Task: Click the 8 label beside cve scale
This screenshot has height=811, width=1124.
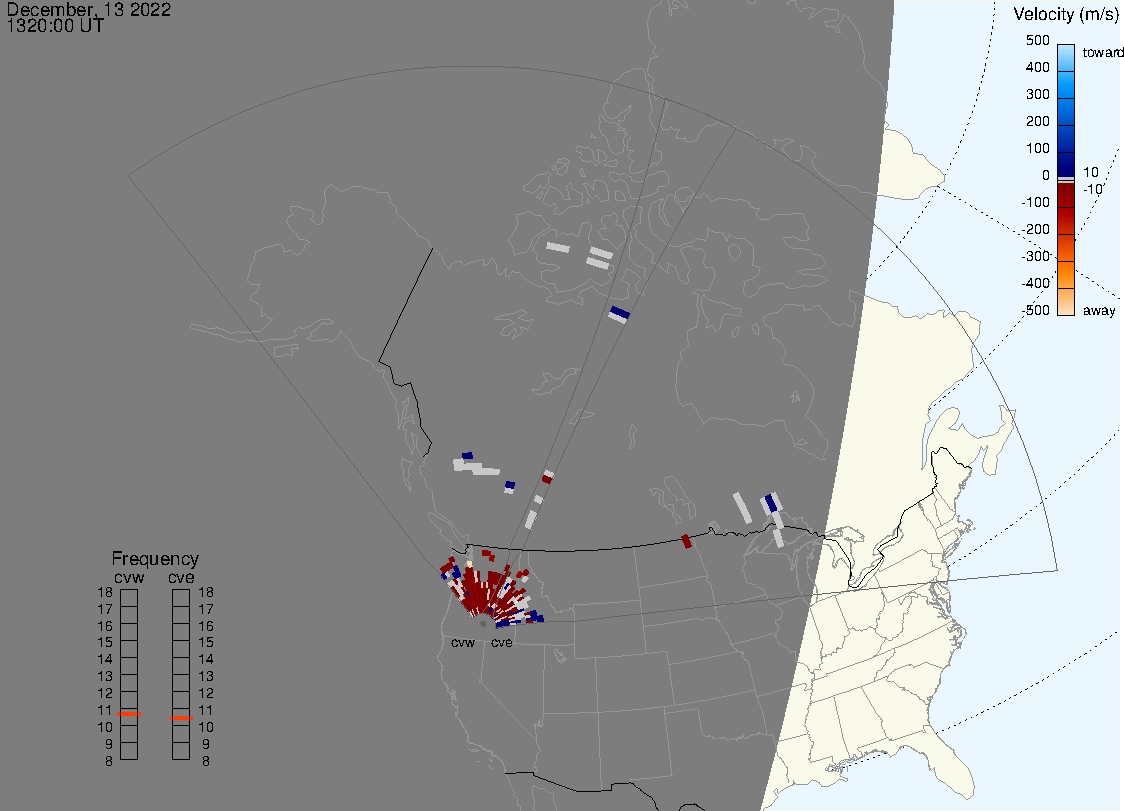Action: tap(206, 762)
